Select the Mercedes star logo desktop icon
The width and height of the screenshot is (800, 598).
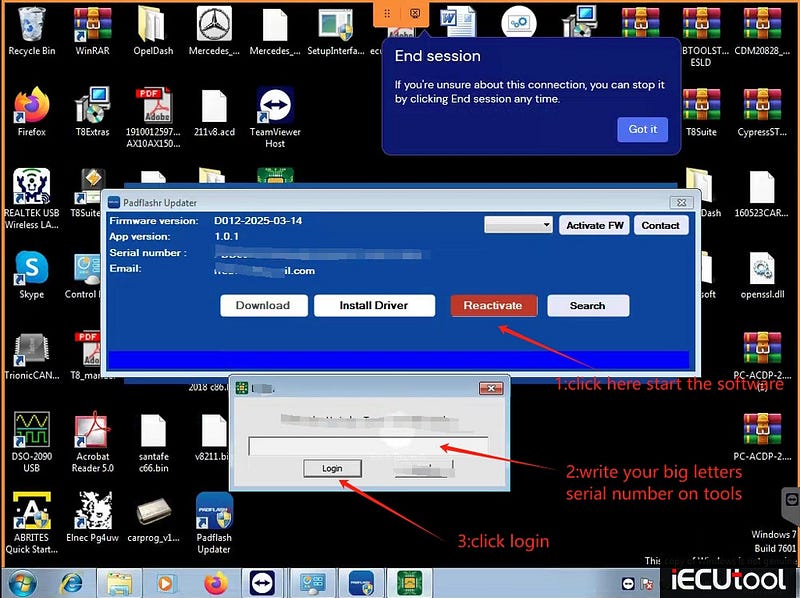(x=214, y=30)
